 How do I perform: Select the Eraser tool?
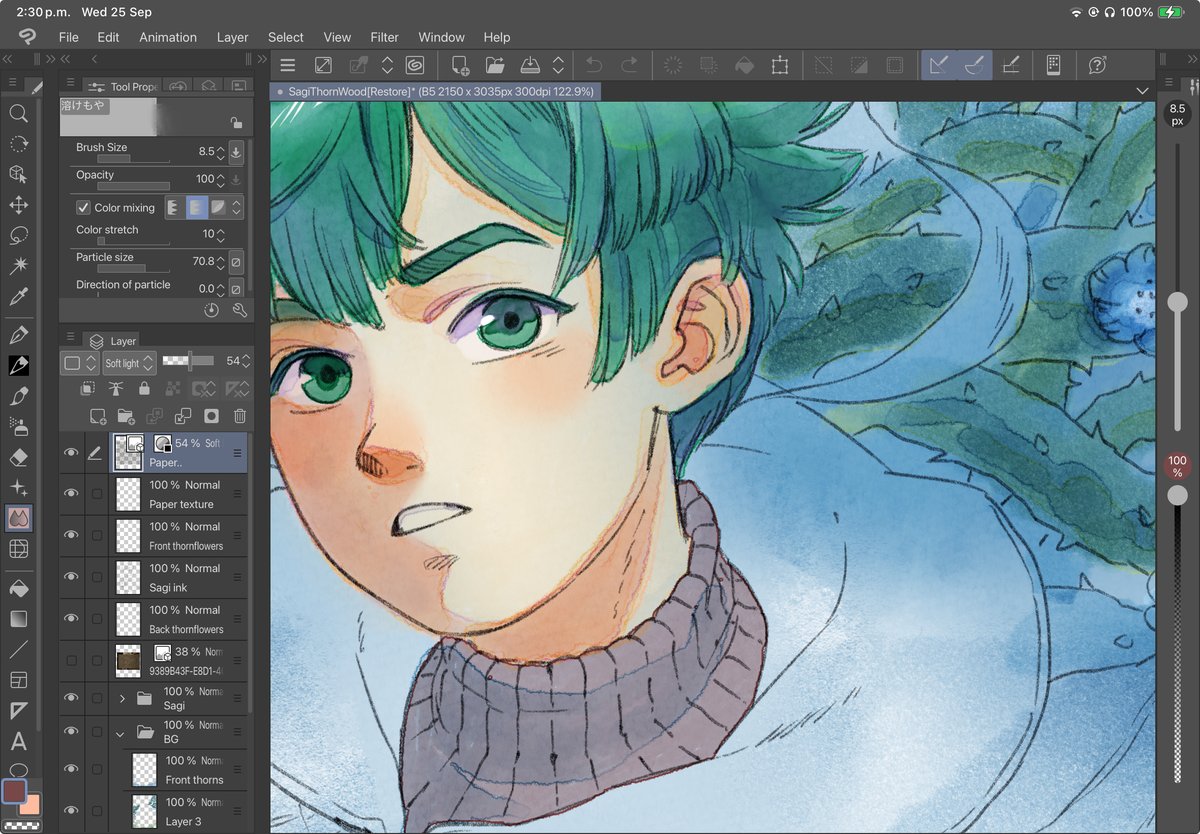coord(19,457)
